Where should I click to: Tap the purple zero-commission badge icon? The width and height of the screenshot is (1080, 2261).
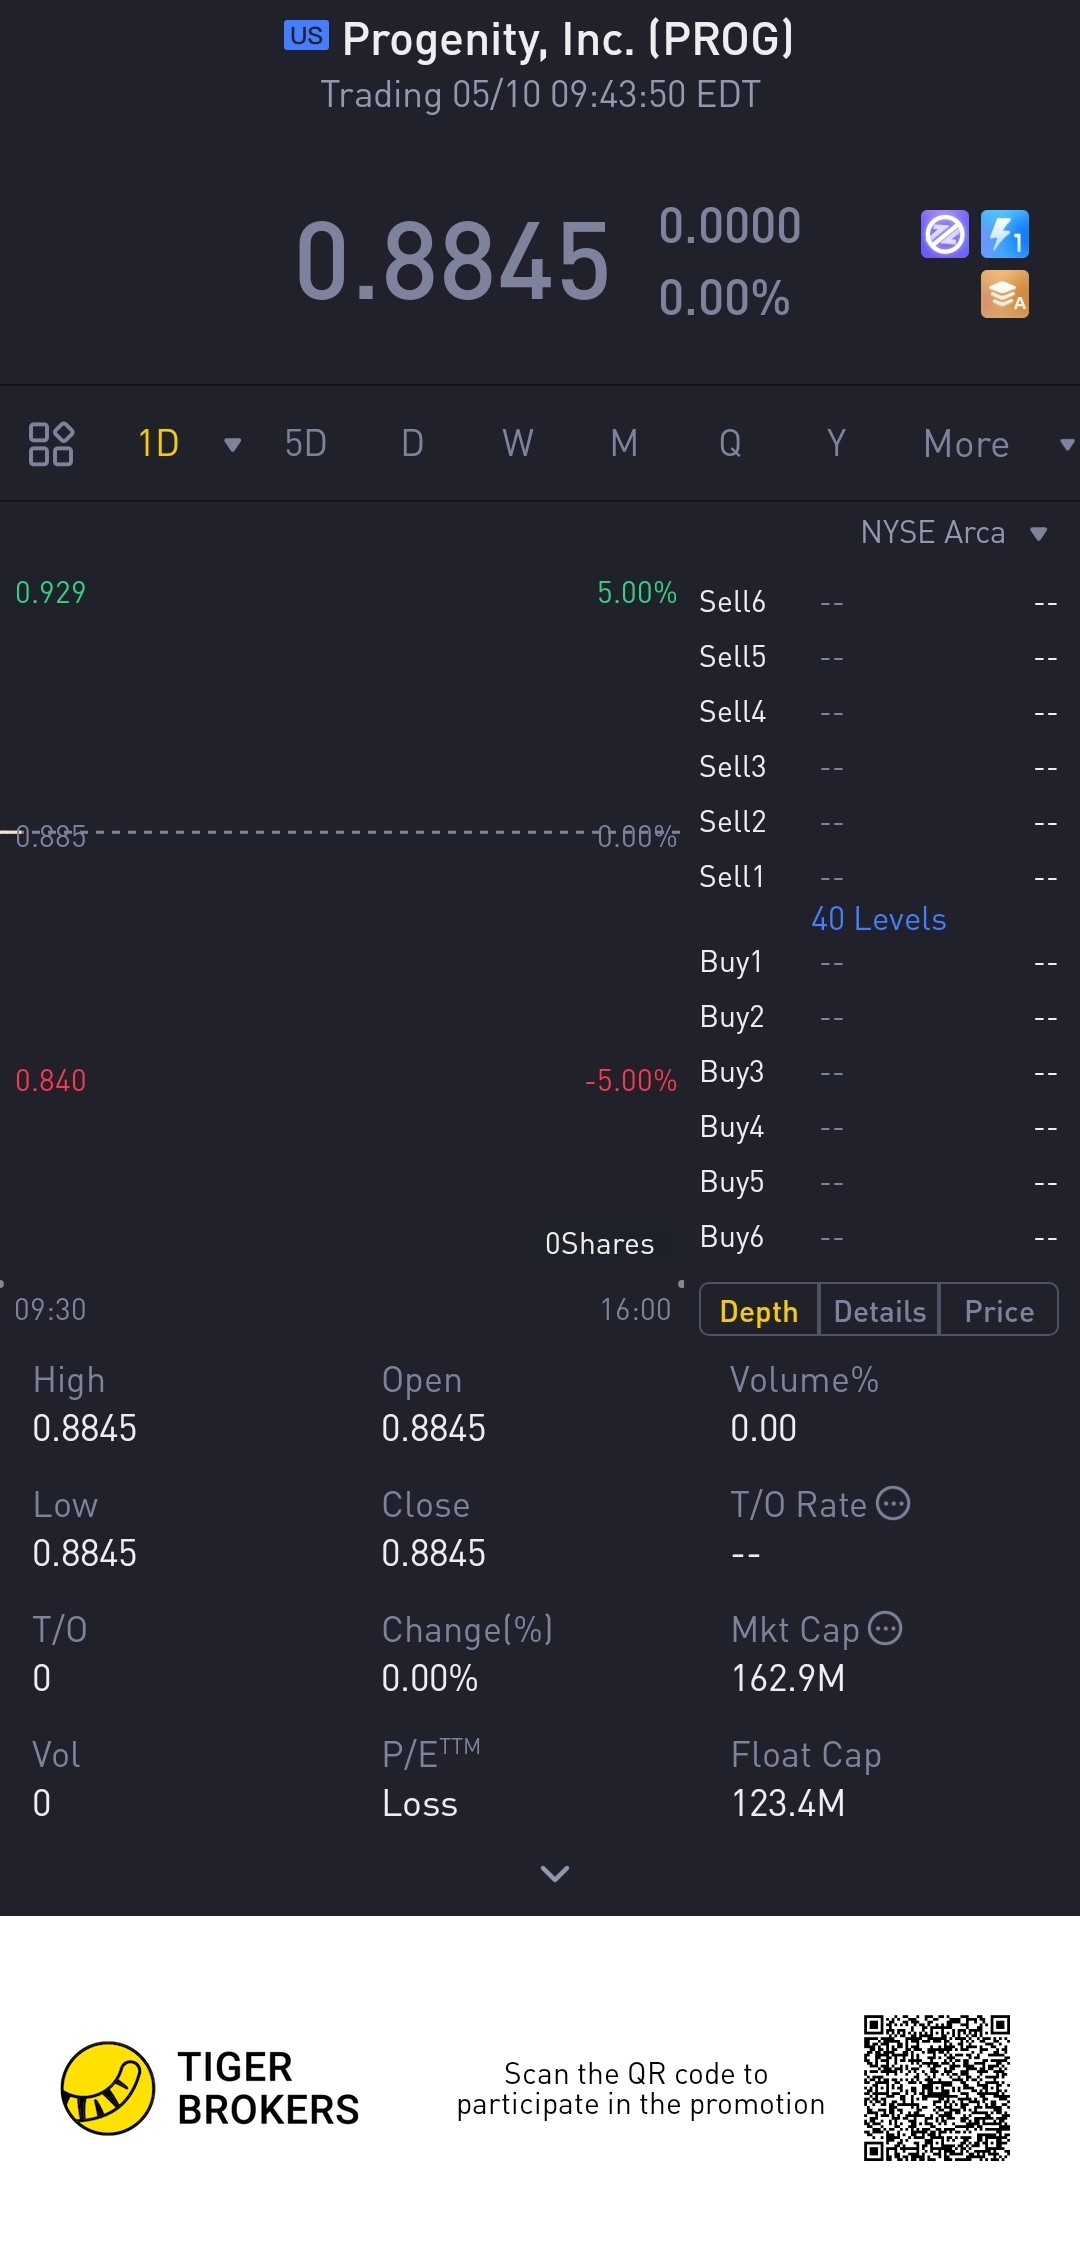click(x=944, y=235)
